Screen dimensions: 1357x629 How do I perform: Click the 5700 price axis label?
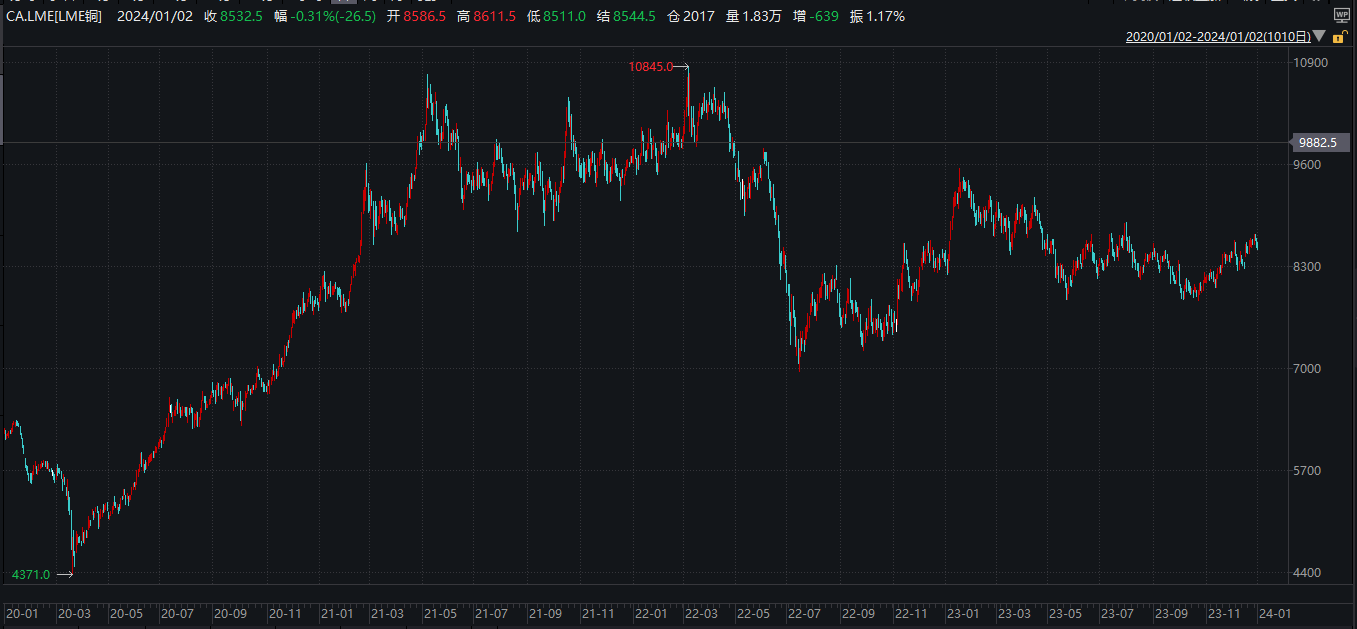tap(1308, 471)
